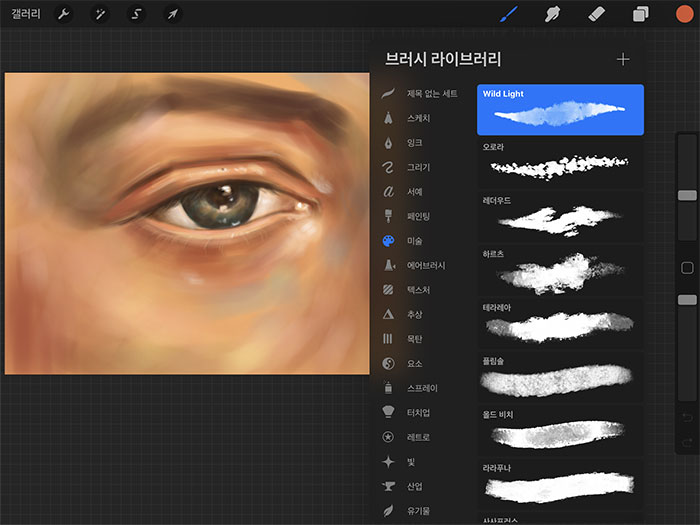Return to the 갤러리 gallery
700x525 pixels.
(x=26, y=14)
